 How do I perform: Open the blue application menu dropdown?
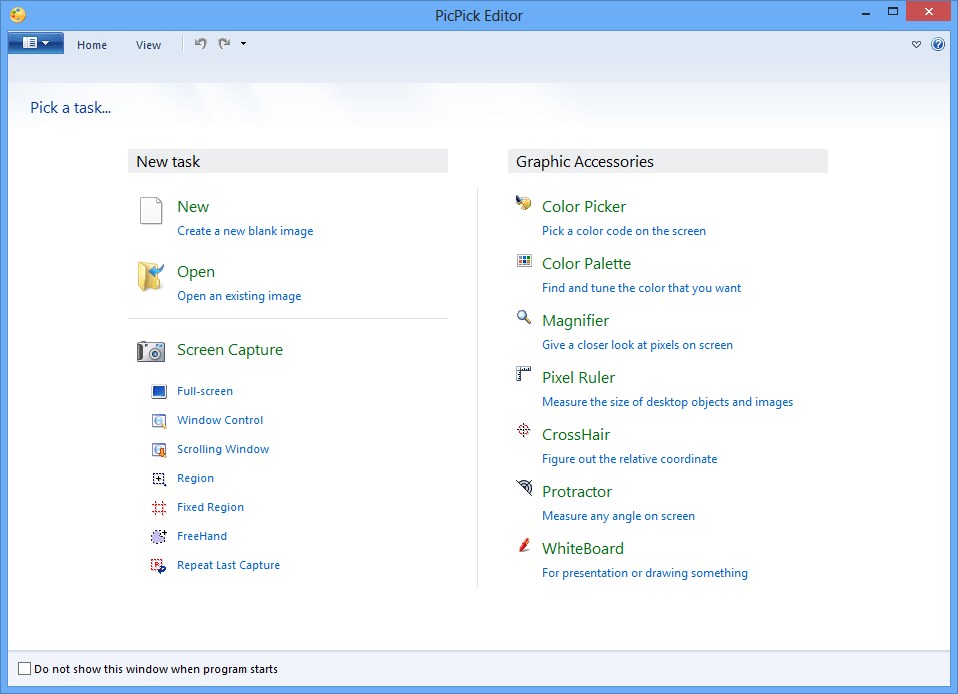35,43
